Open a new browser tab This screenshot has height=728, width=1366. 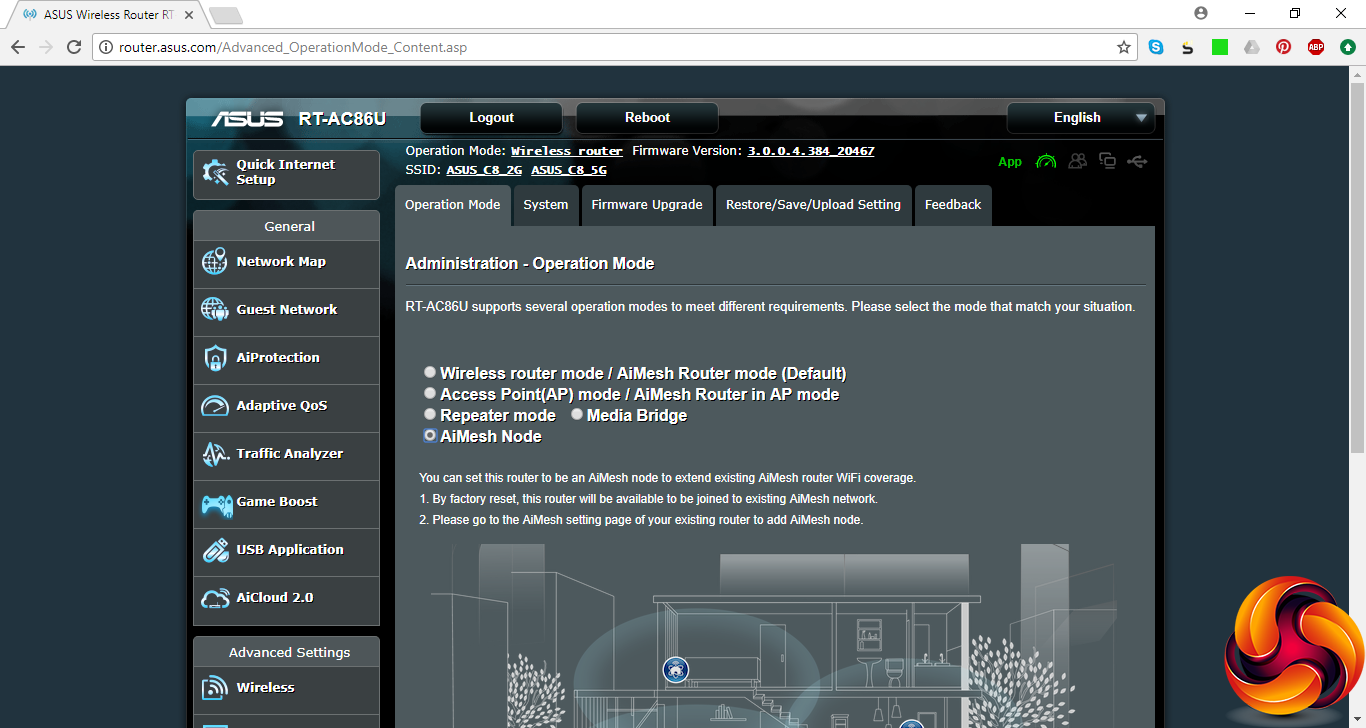coord(226,15)
